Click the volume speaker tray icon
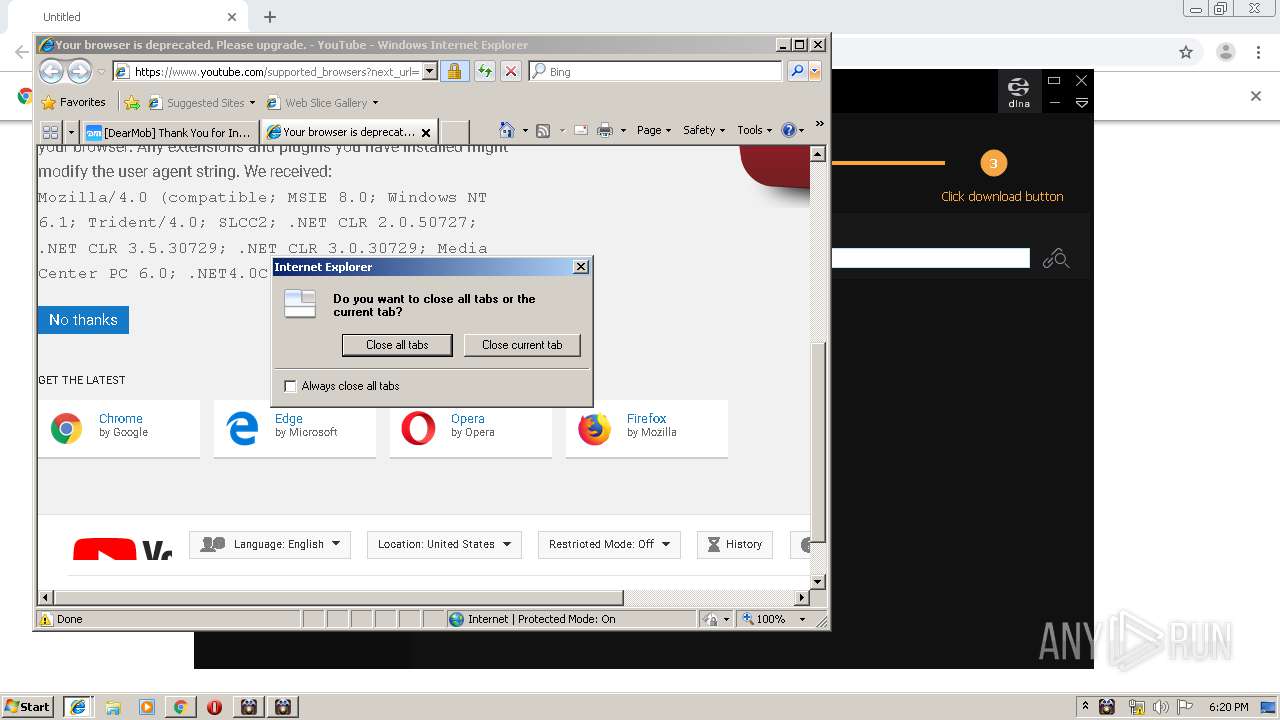The image size is (1280, 720). [x=1160, y=707]
